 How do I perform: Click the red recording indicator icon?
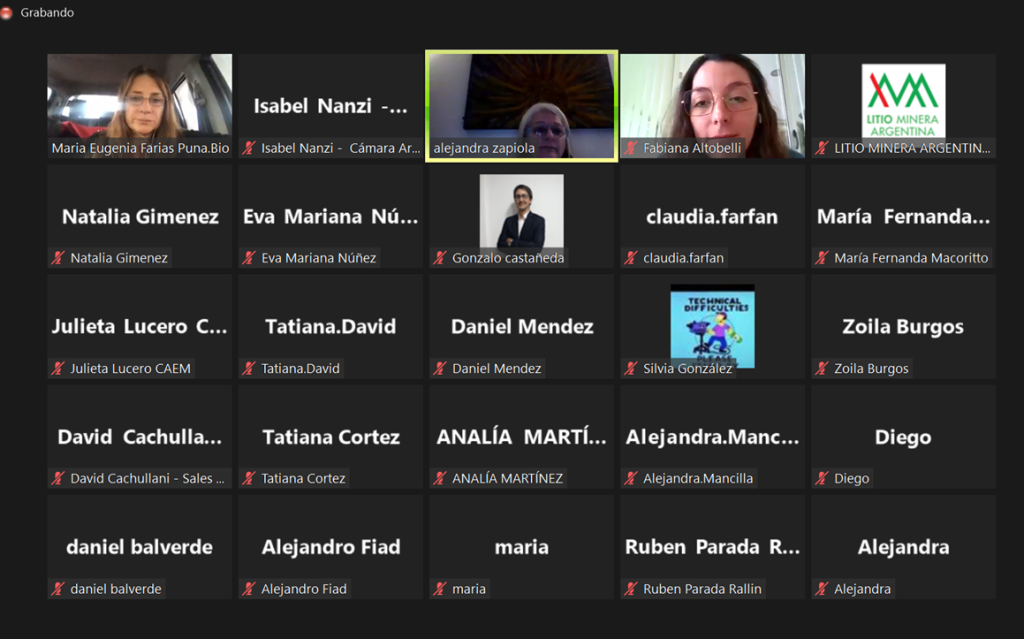pyautogui.click(x=7, y=13)
